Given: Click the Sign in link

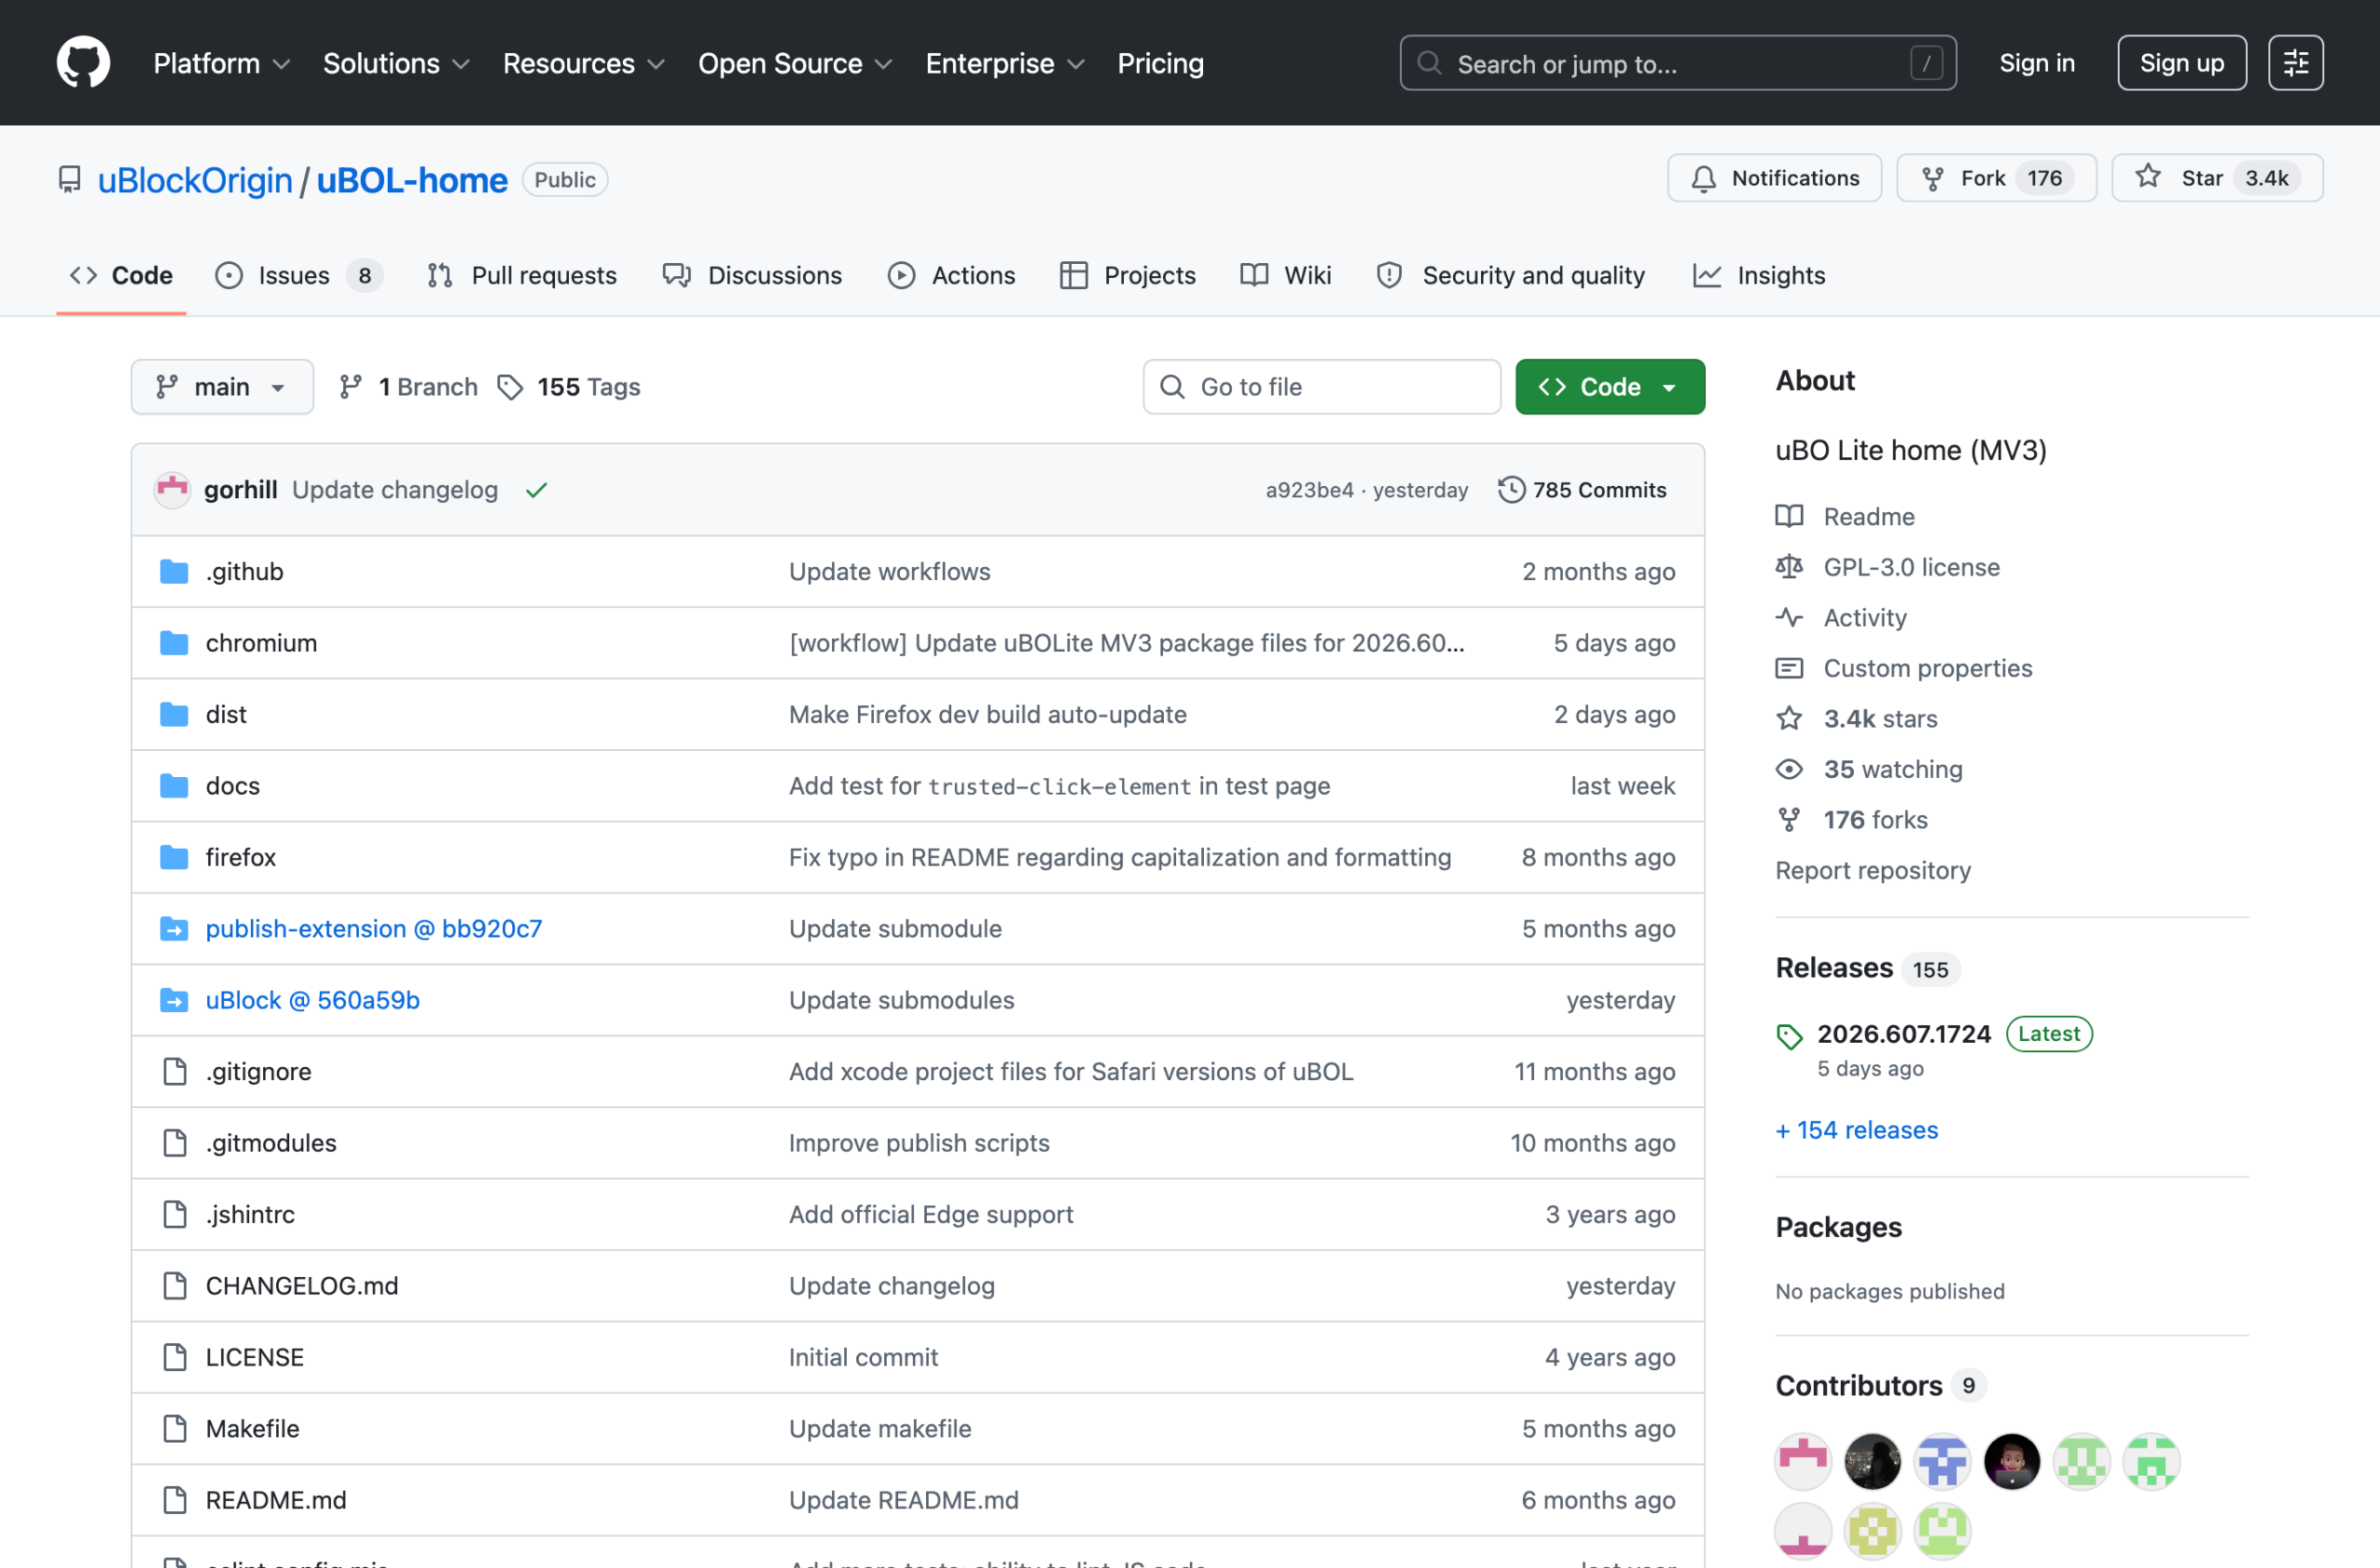Looking at the screenshot, I should click(2037, 63).
